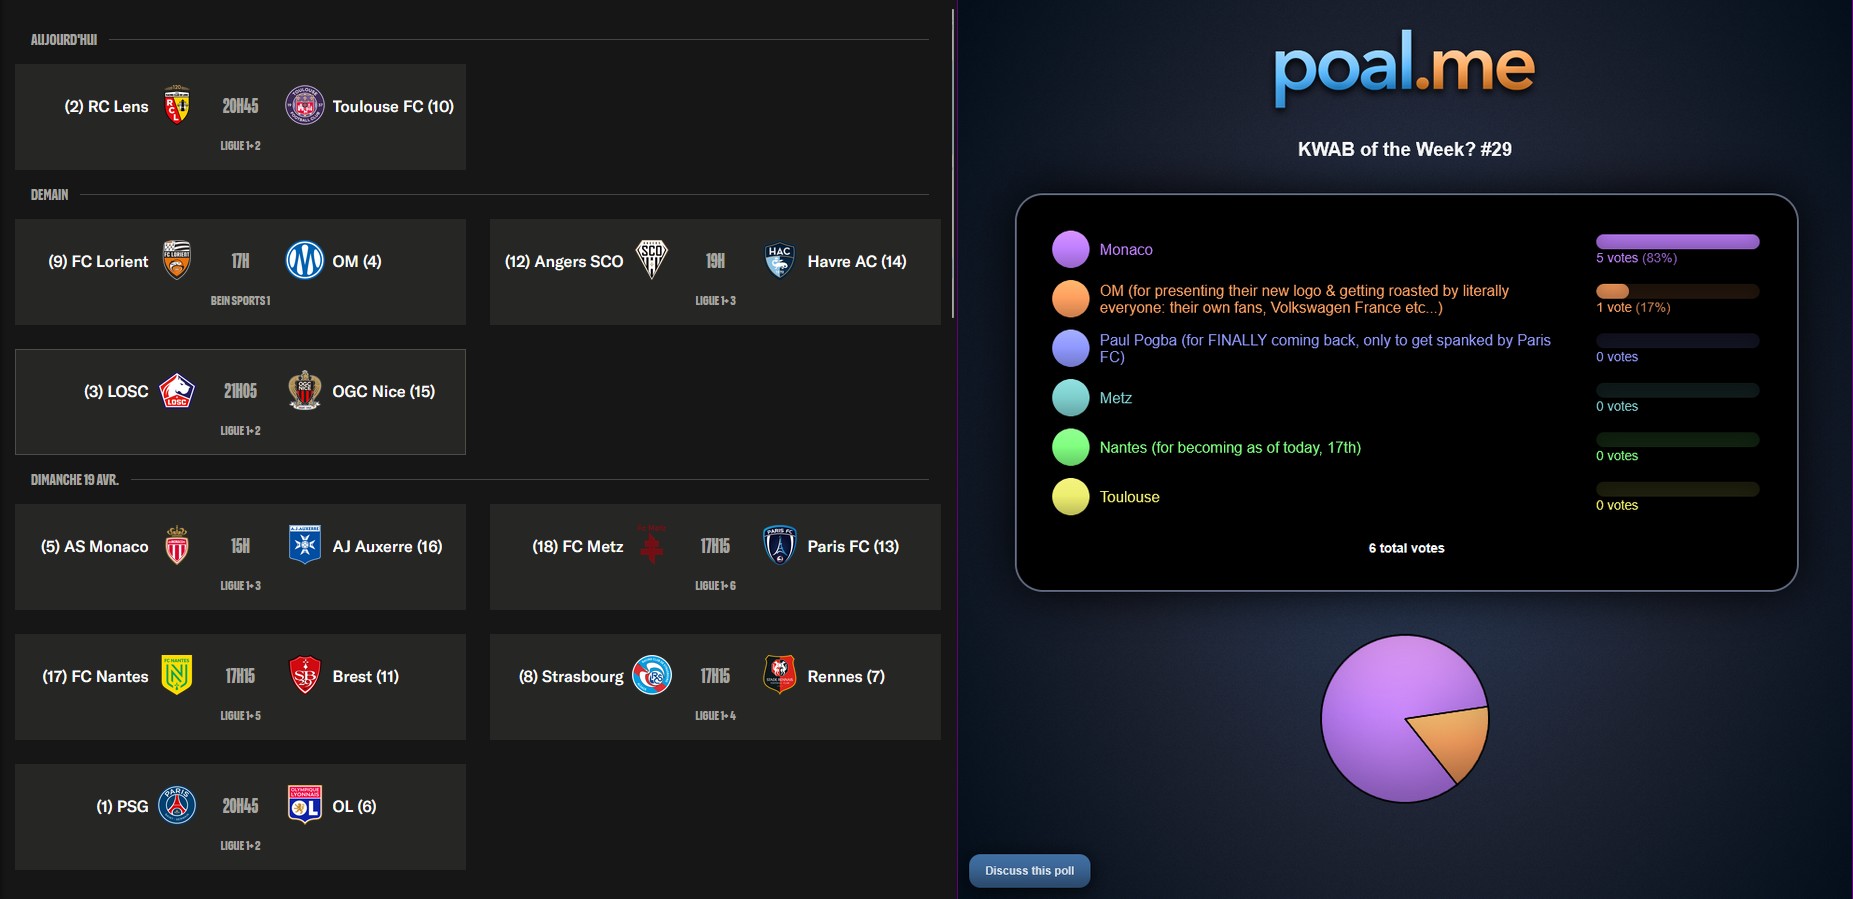Image resolution: width=1853 pixels, height=899 pixels.
Task: Select the FC Nantes crest
Action: point(177,675)
